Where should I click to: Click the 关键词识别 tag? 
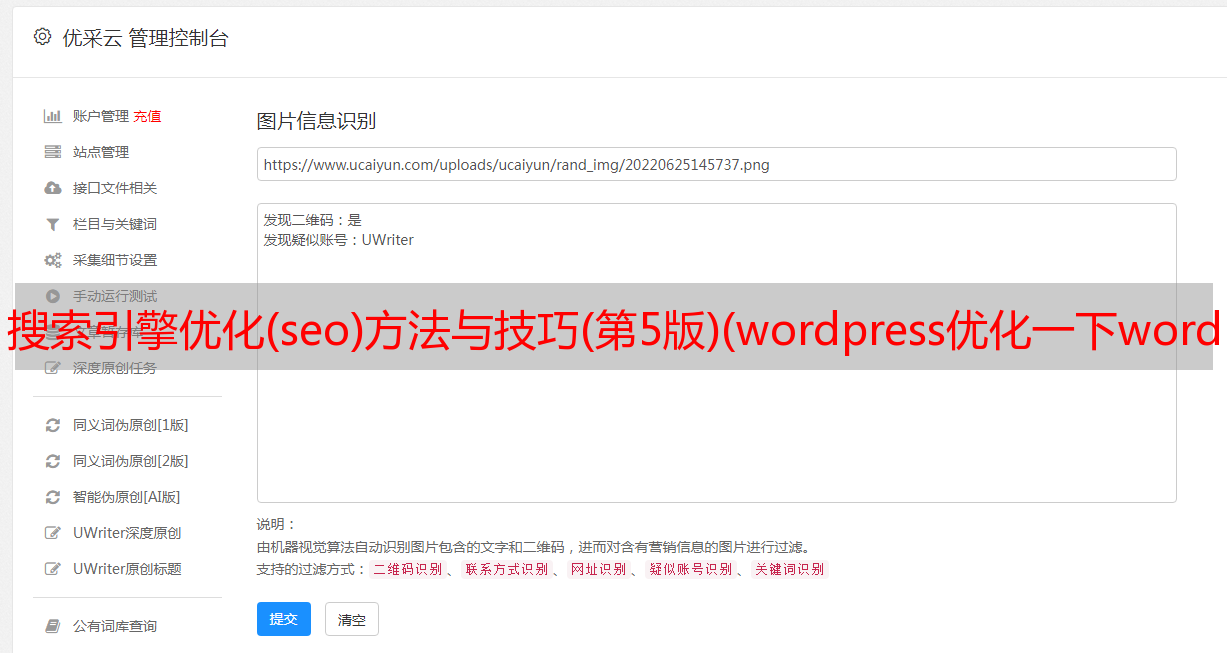(x=790, y=569)
